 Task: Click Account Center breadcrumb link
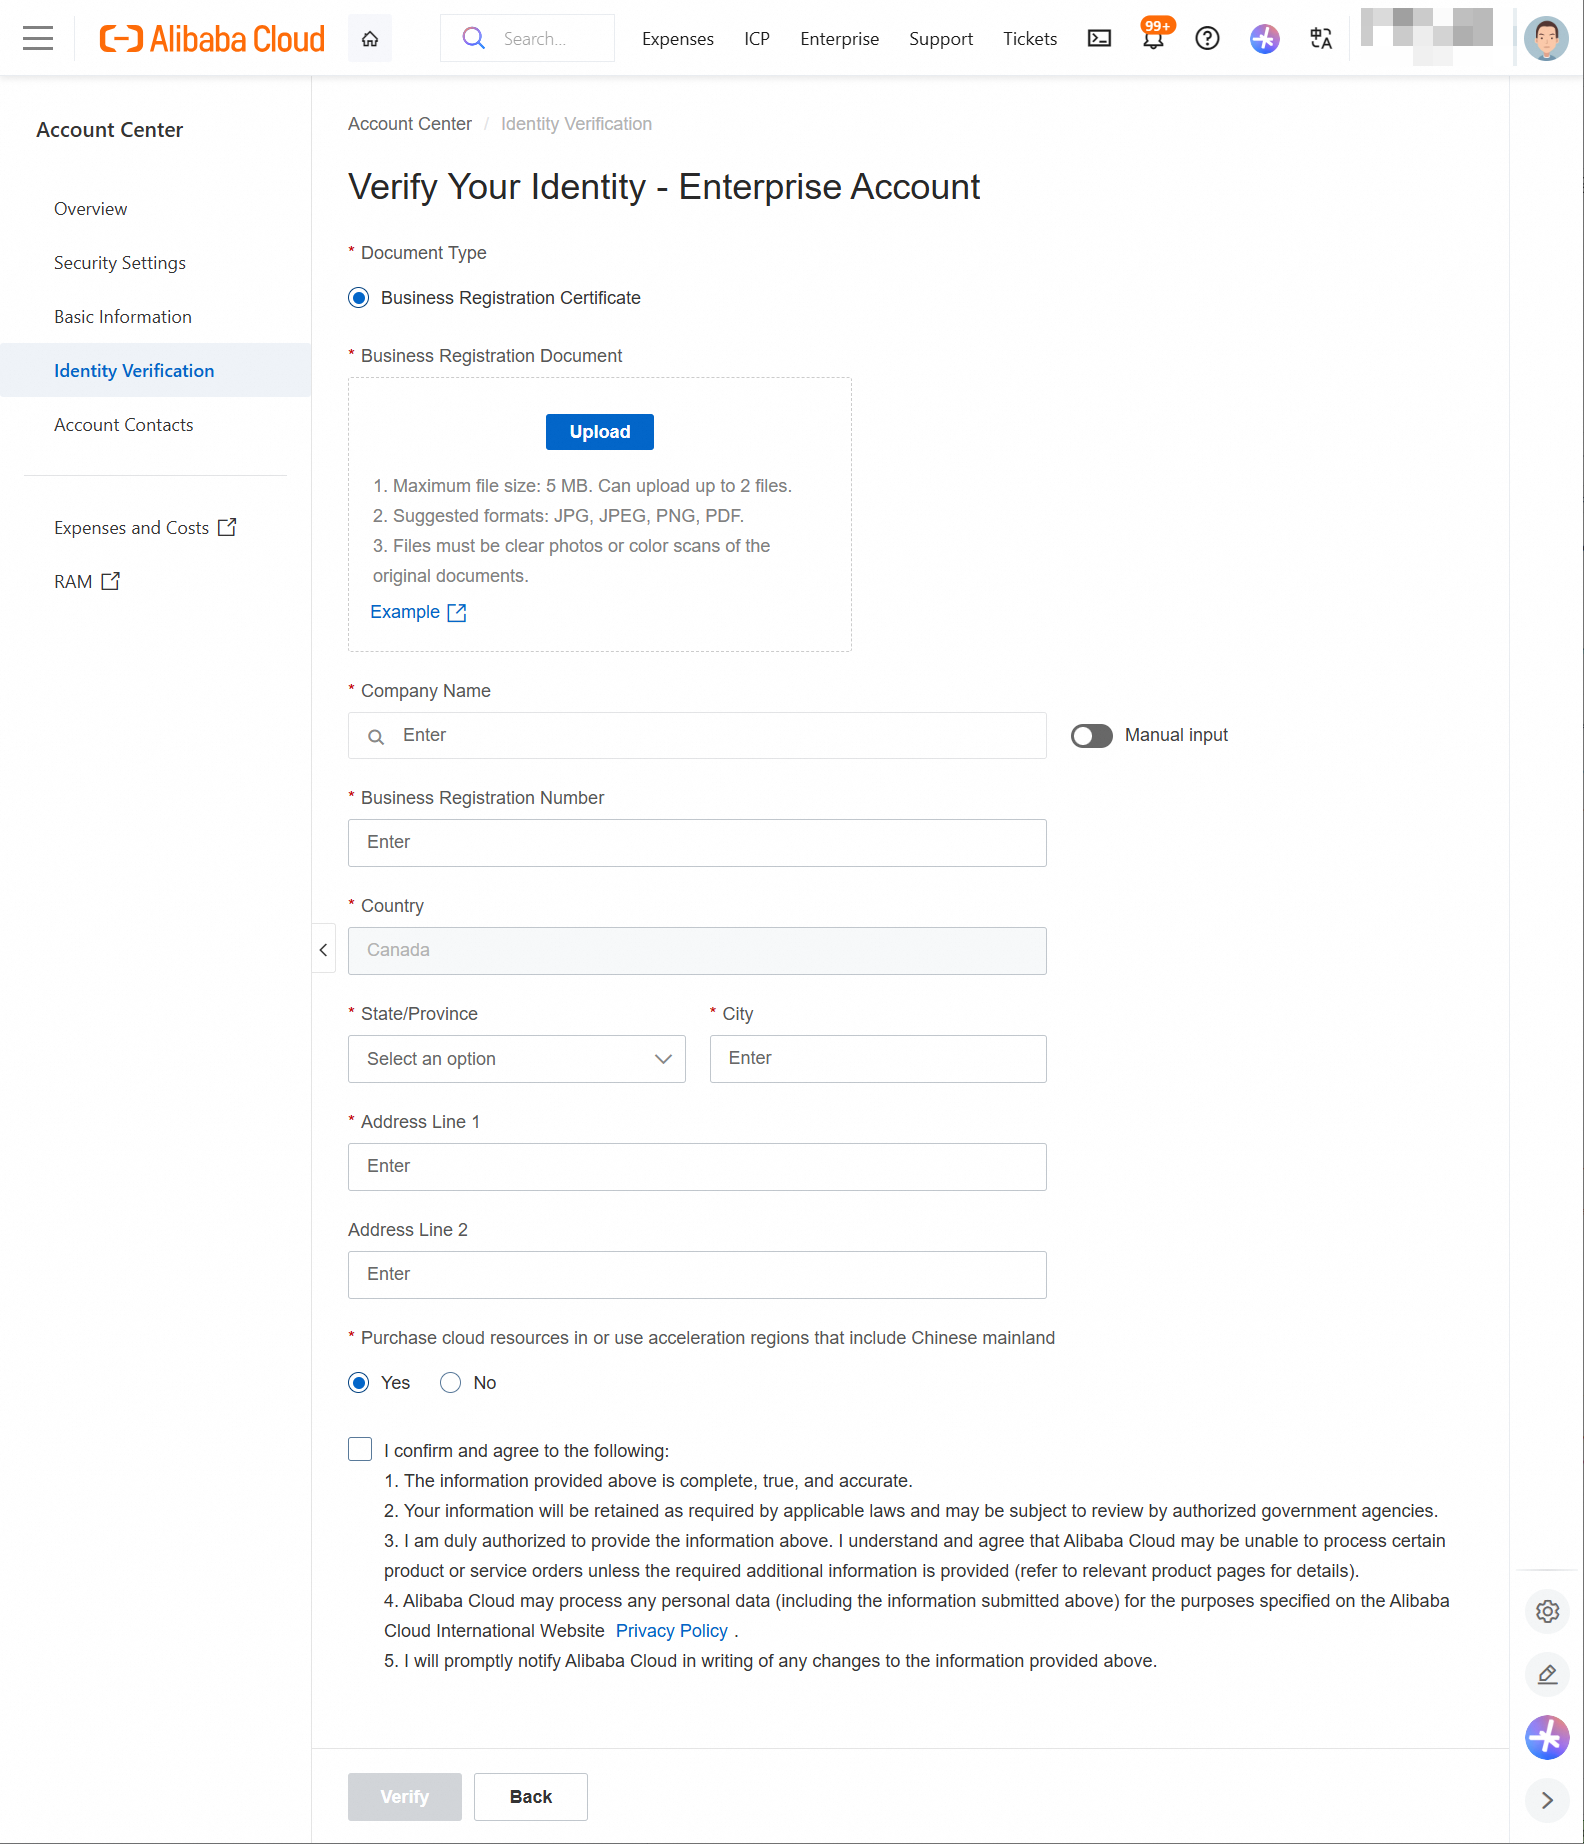click(x=410, y=124)
